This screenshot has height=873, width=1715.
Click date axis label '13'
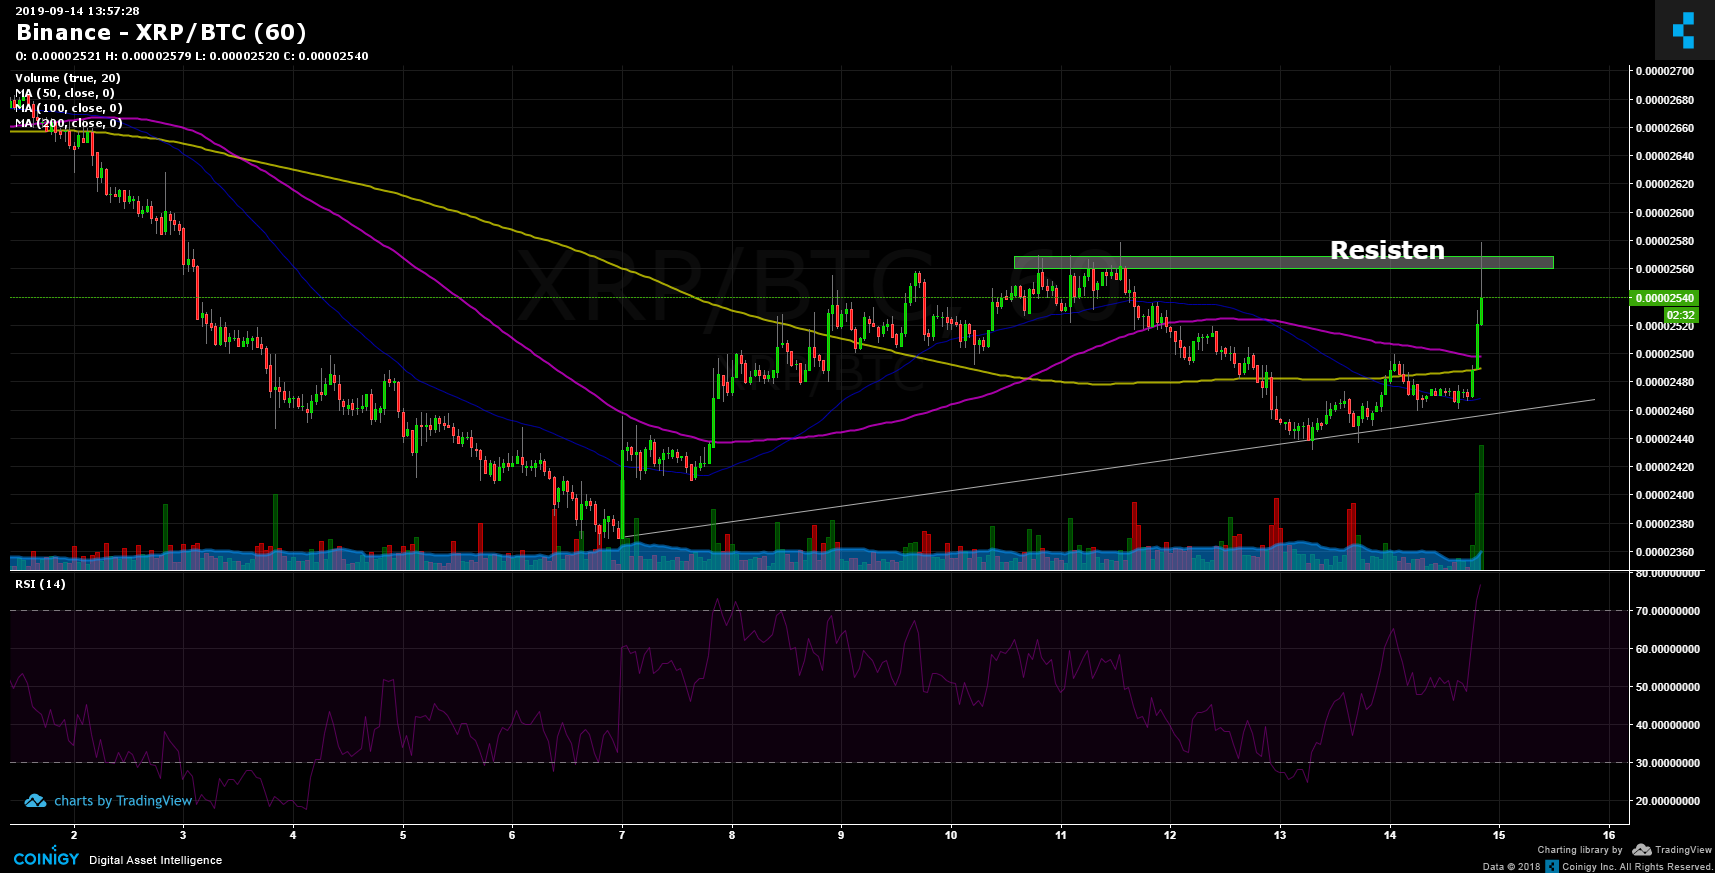1280,835
